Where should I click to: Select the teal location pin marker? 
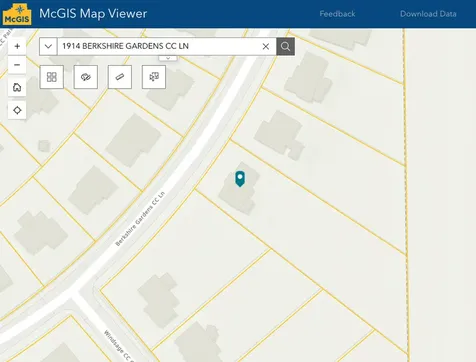pyautogui.click(x=240, y=179)
